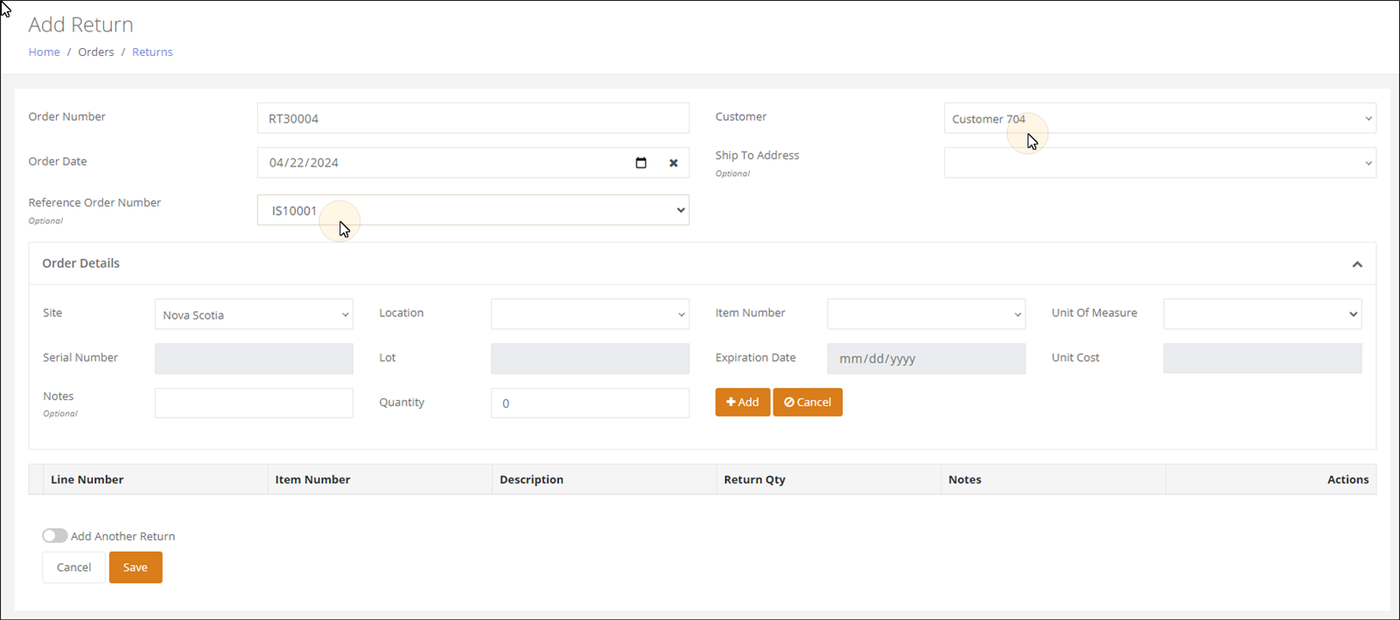Open the Site dropdown showing Nova Scotia
Screen dimensions: 1400x620
click(x=254, y=314)
